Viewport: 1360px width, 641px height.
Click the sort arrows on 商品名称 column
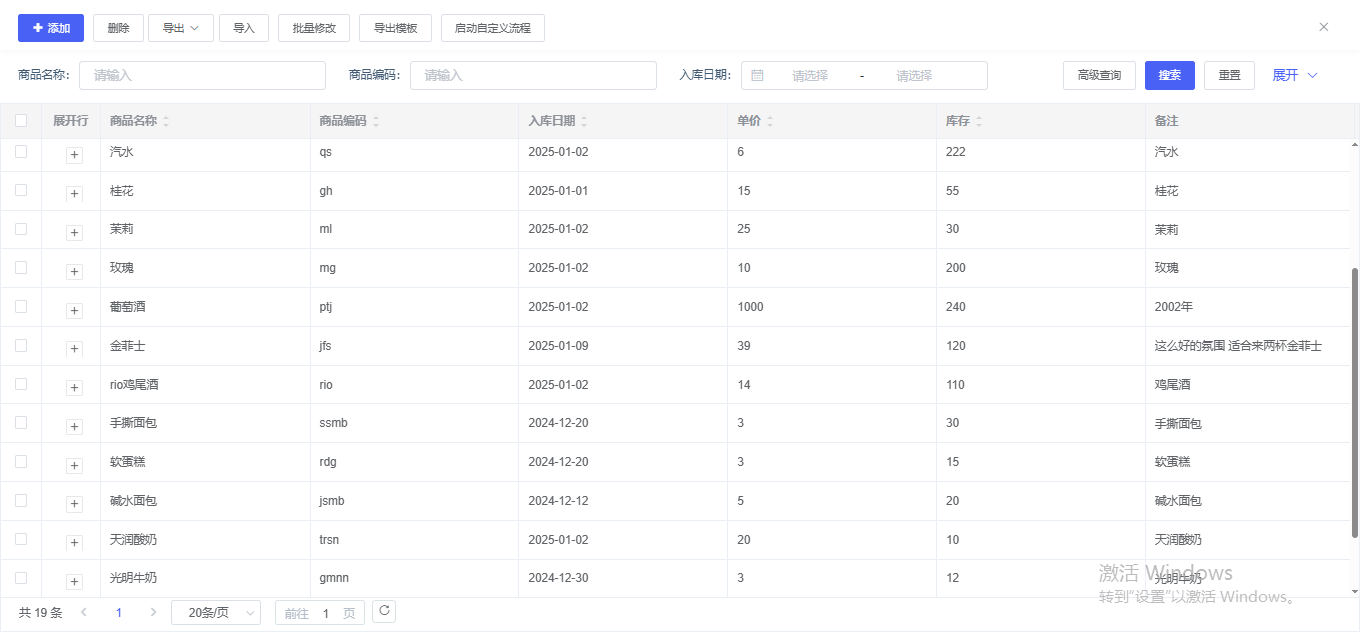[166, 121]
